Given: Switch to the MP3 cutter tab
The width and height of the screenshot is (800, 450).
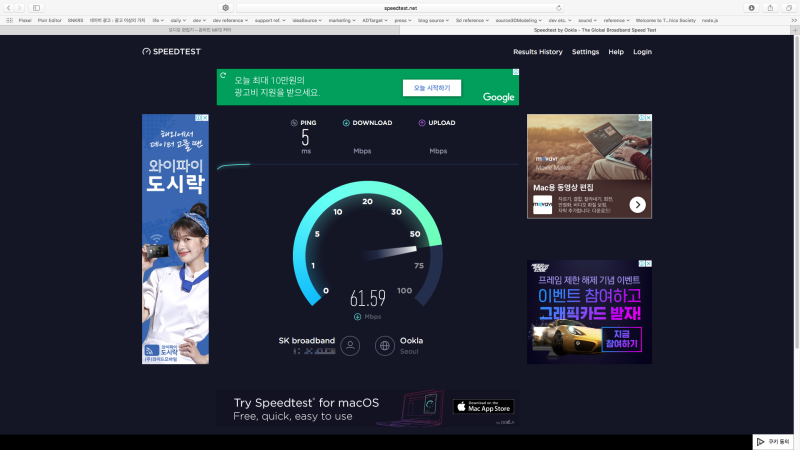Looking at the screenshot, I should pos(199,30).
